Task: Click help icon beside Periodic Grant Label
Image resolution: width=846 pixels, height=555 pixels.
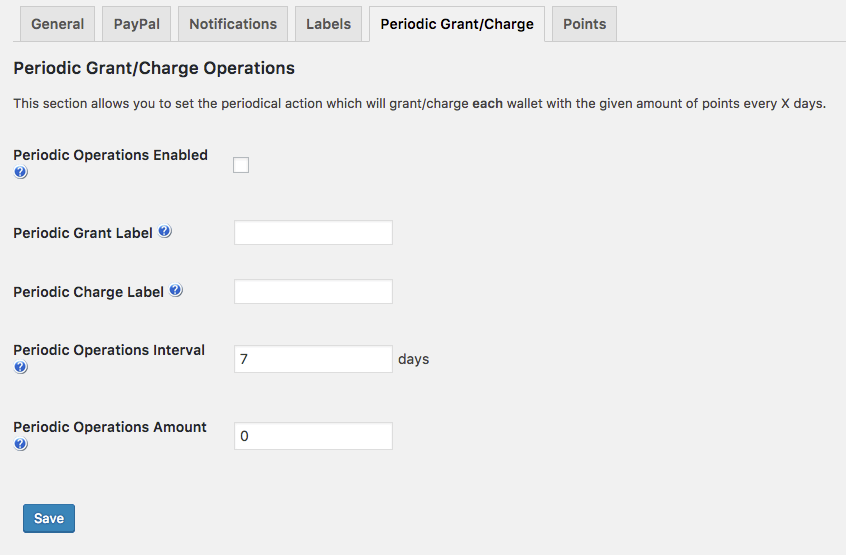Action: pos(165,232)
